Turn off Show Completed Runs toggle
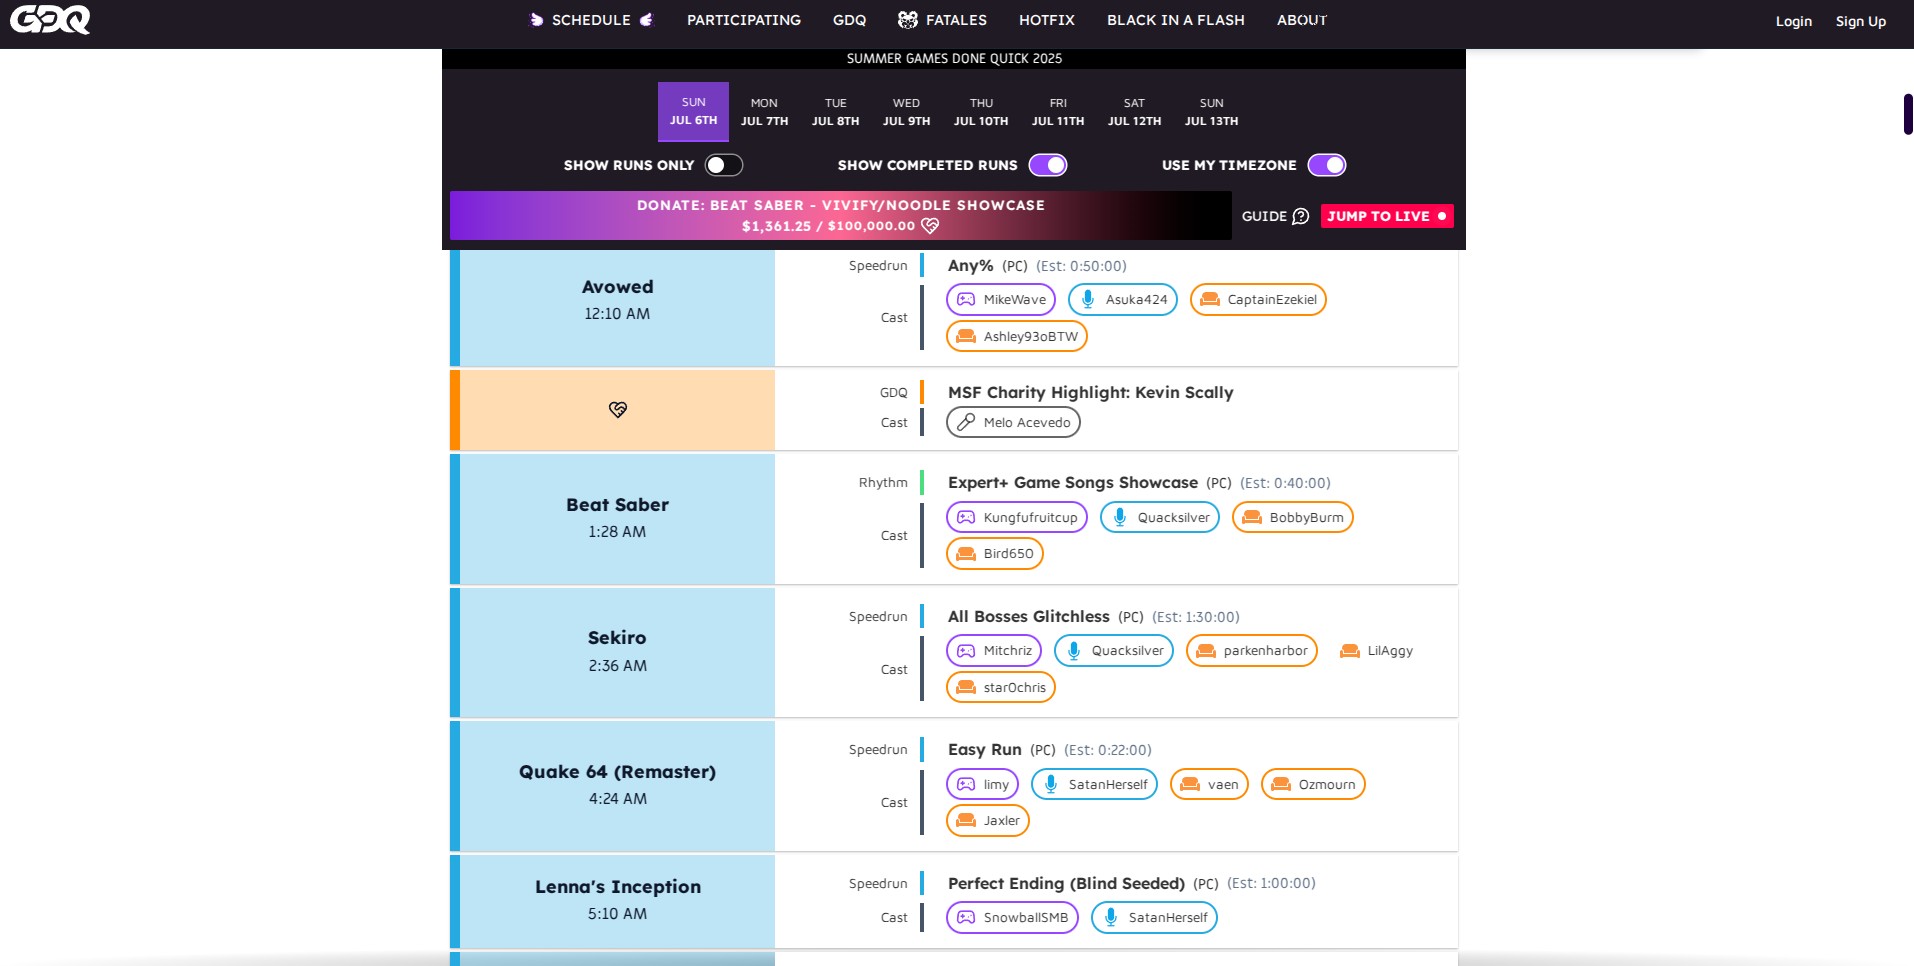The height and width of the screenshot is (966, 1914). pyautogui.click(x=1048, y=165)
